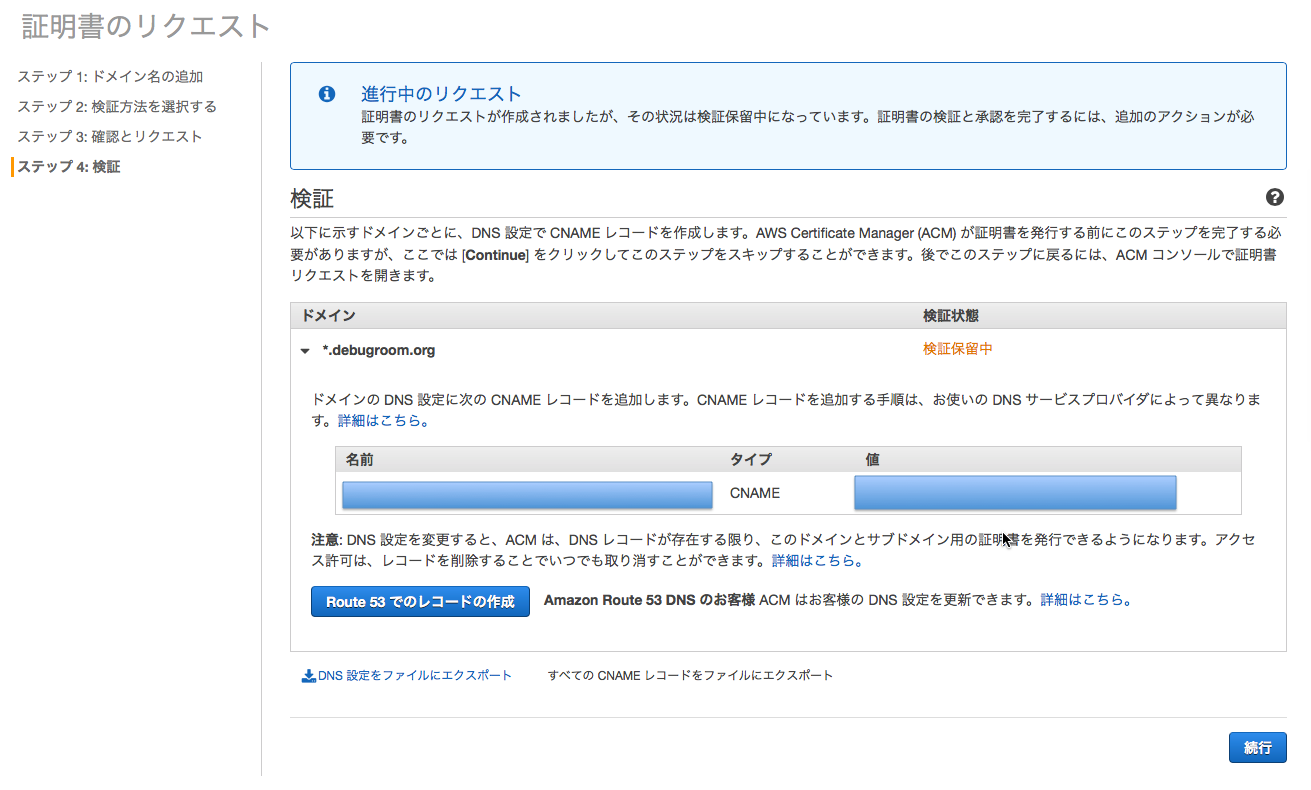This screenshot has height=790, width=1311.
Task: Click the ドメイン column header
Action: (x=329, y=315)
